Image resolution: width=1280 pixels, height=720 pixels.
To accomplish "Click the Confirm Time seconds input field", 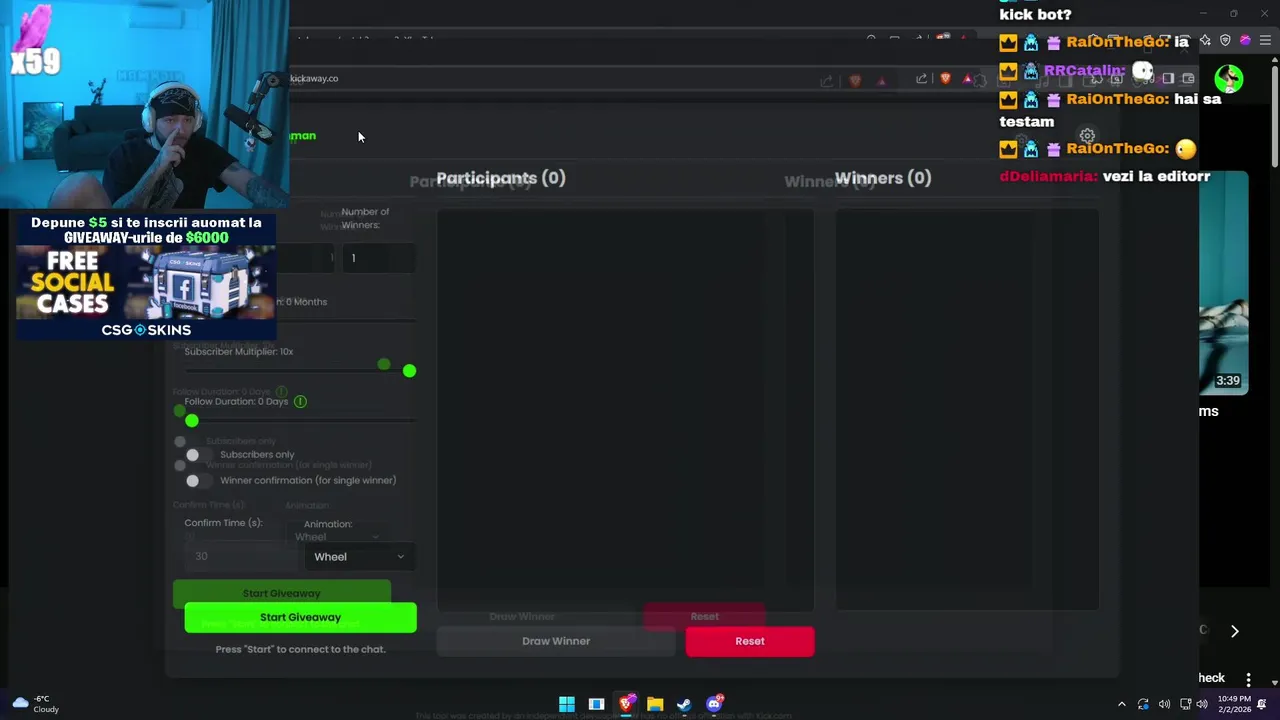I will 239,556.
